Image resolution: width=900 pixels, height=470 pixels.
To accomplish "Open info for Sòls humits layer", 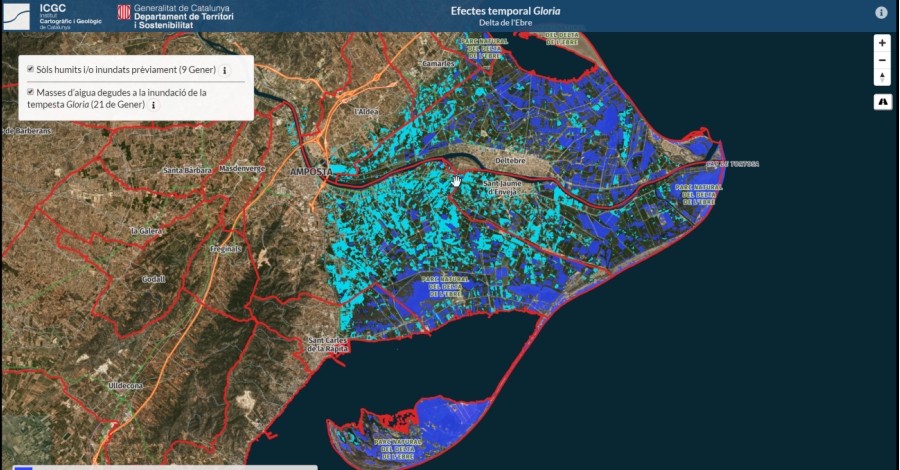I will click(224, 71).
